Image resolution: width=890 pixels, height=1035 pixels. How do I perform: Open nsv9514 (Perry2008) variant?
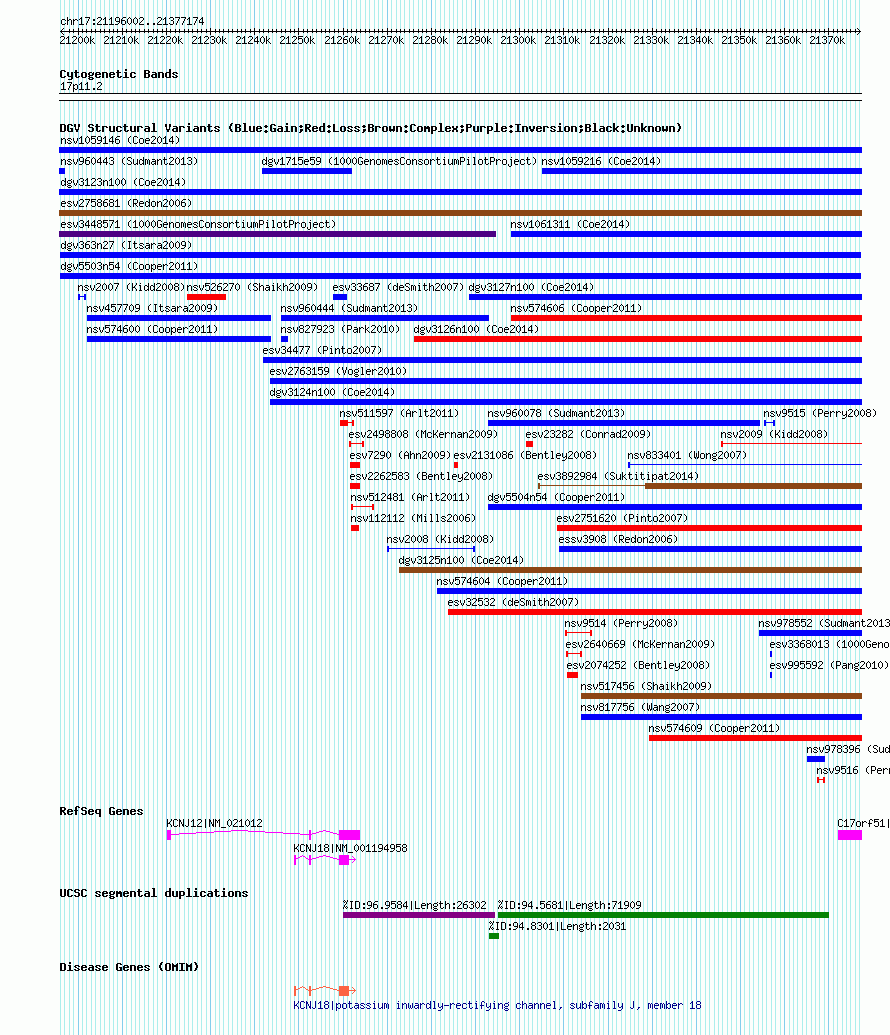point(621,624)
